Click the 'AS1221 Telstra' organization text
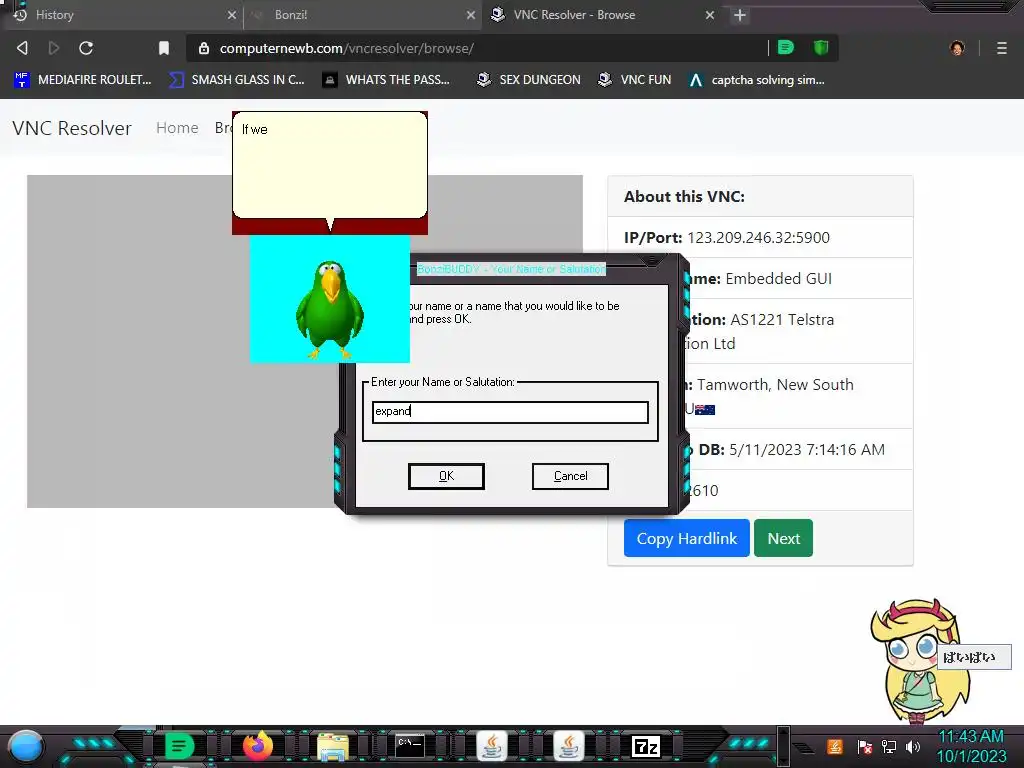Screen dimensions: 1024x768 [782, 319]
